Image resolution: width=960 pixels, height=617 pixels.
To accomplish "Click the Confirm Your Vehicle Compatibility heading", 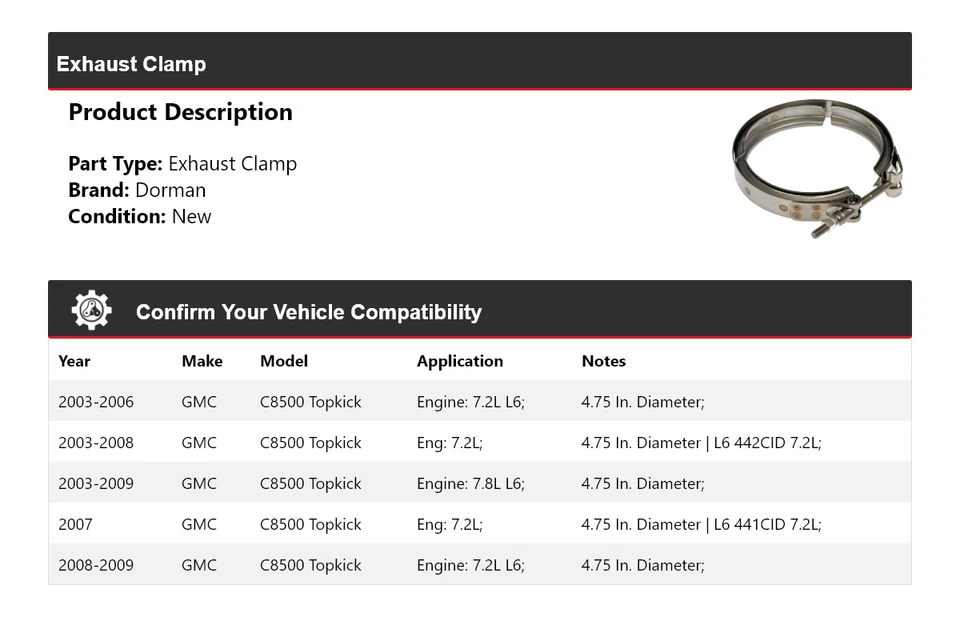I will coord(308,312).
